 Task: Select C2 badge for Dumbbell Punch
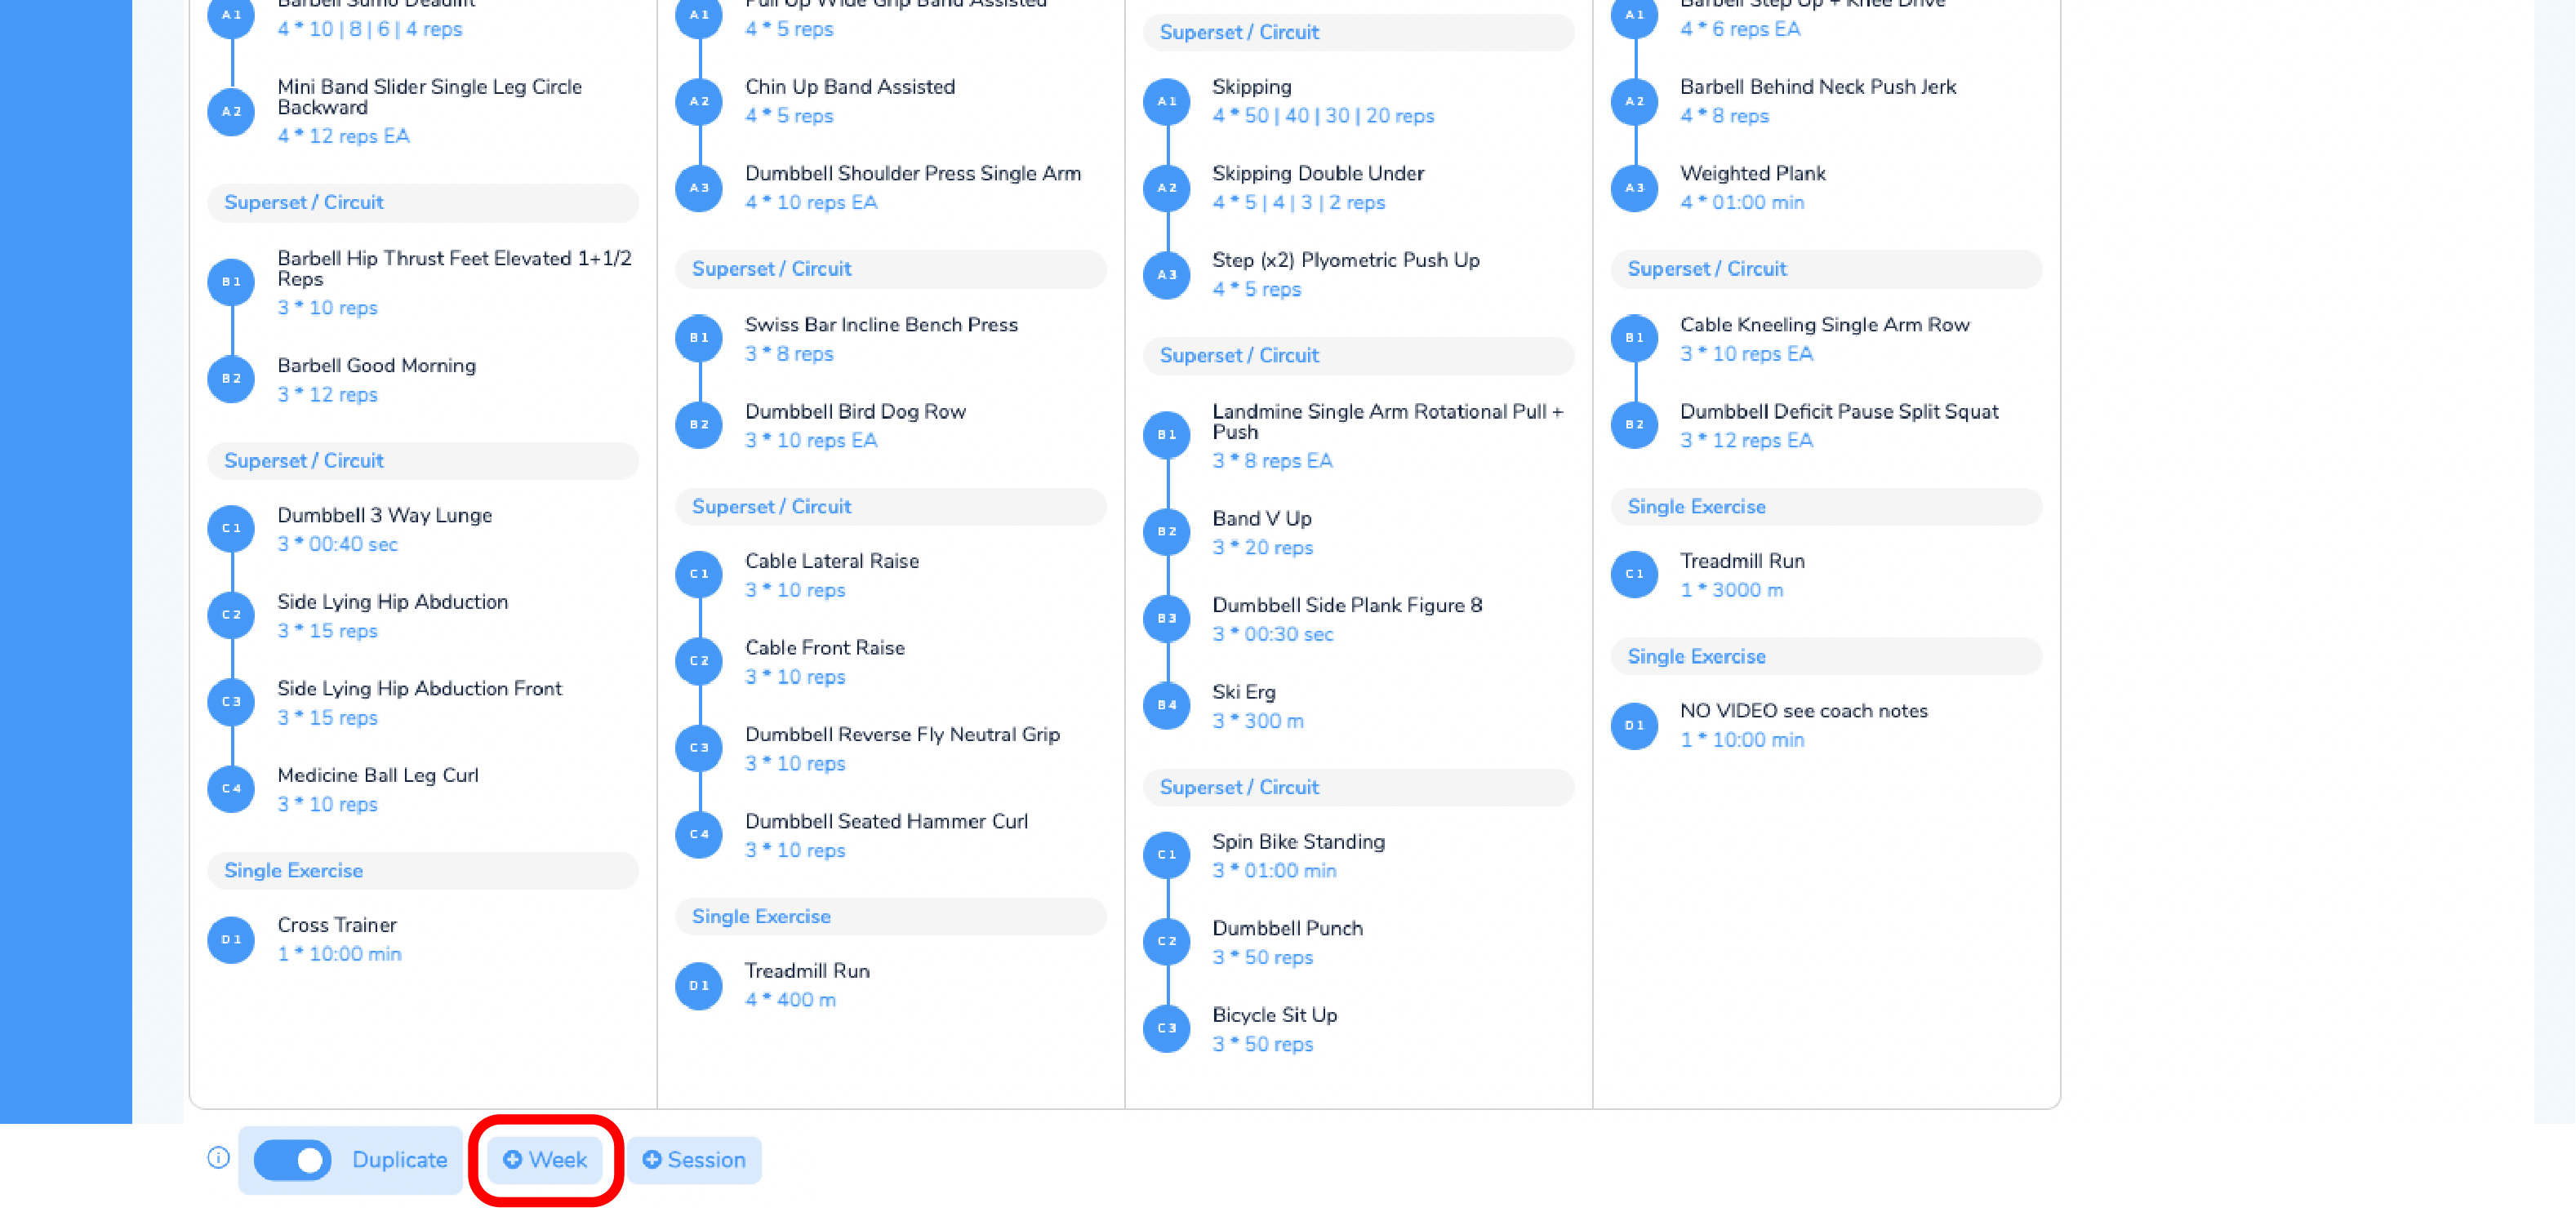click(x=1167, y=941)
